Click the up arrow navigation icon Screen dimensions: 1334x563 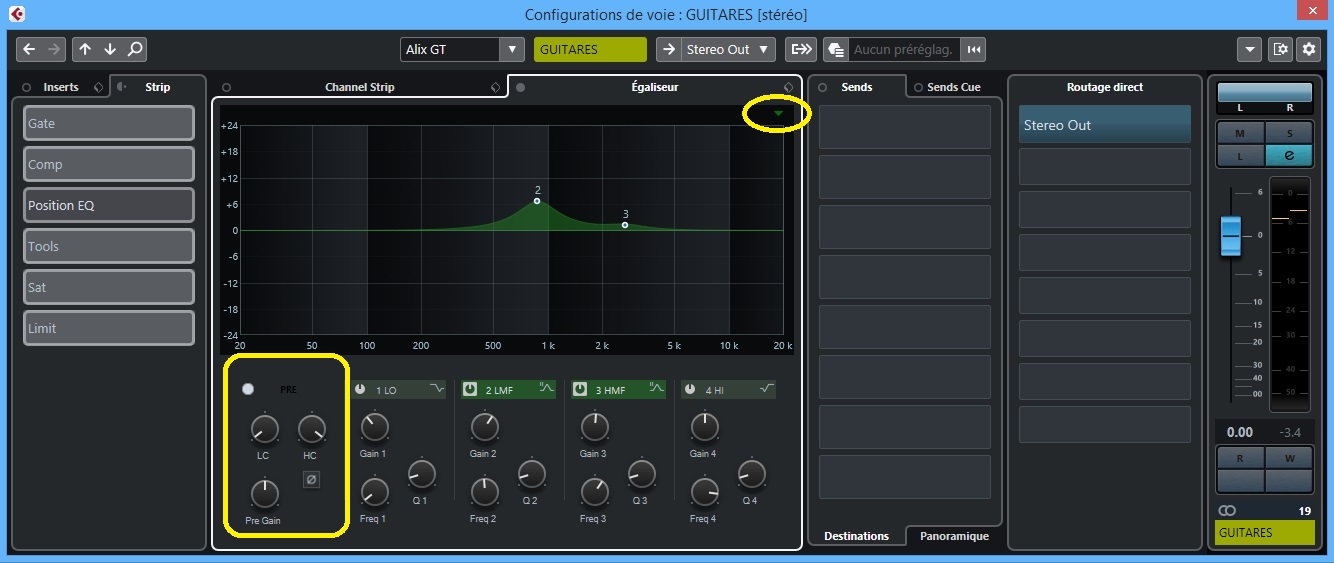pos(85,49)
